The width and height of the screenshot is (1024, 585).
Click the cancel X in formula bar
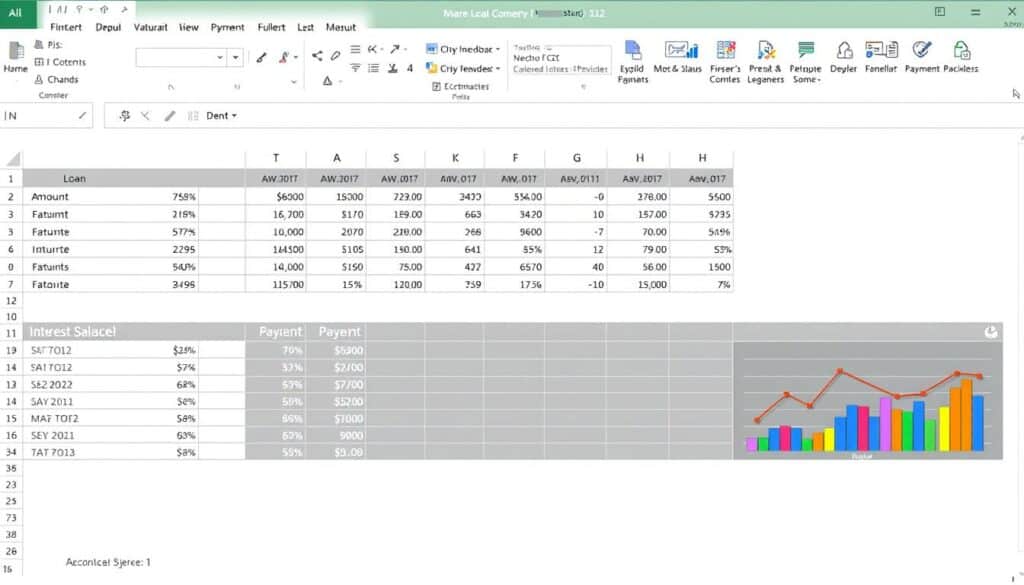(145, 116)
